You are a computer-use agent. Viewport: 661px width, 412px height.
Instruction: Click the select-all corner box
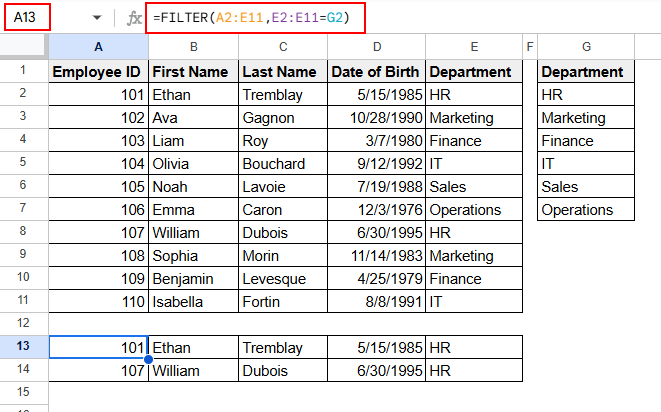click(x=24, y=47)
